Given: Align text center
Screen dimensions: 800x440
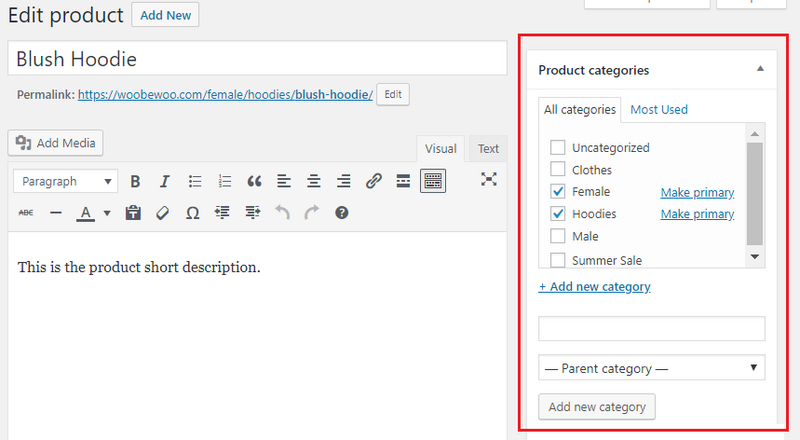Looking at the screenshot, I should tap(314, 181).
